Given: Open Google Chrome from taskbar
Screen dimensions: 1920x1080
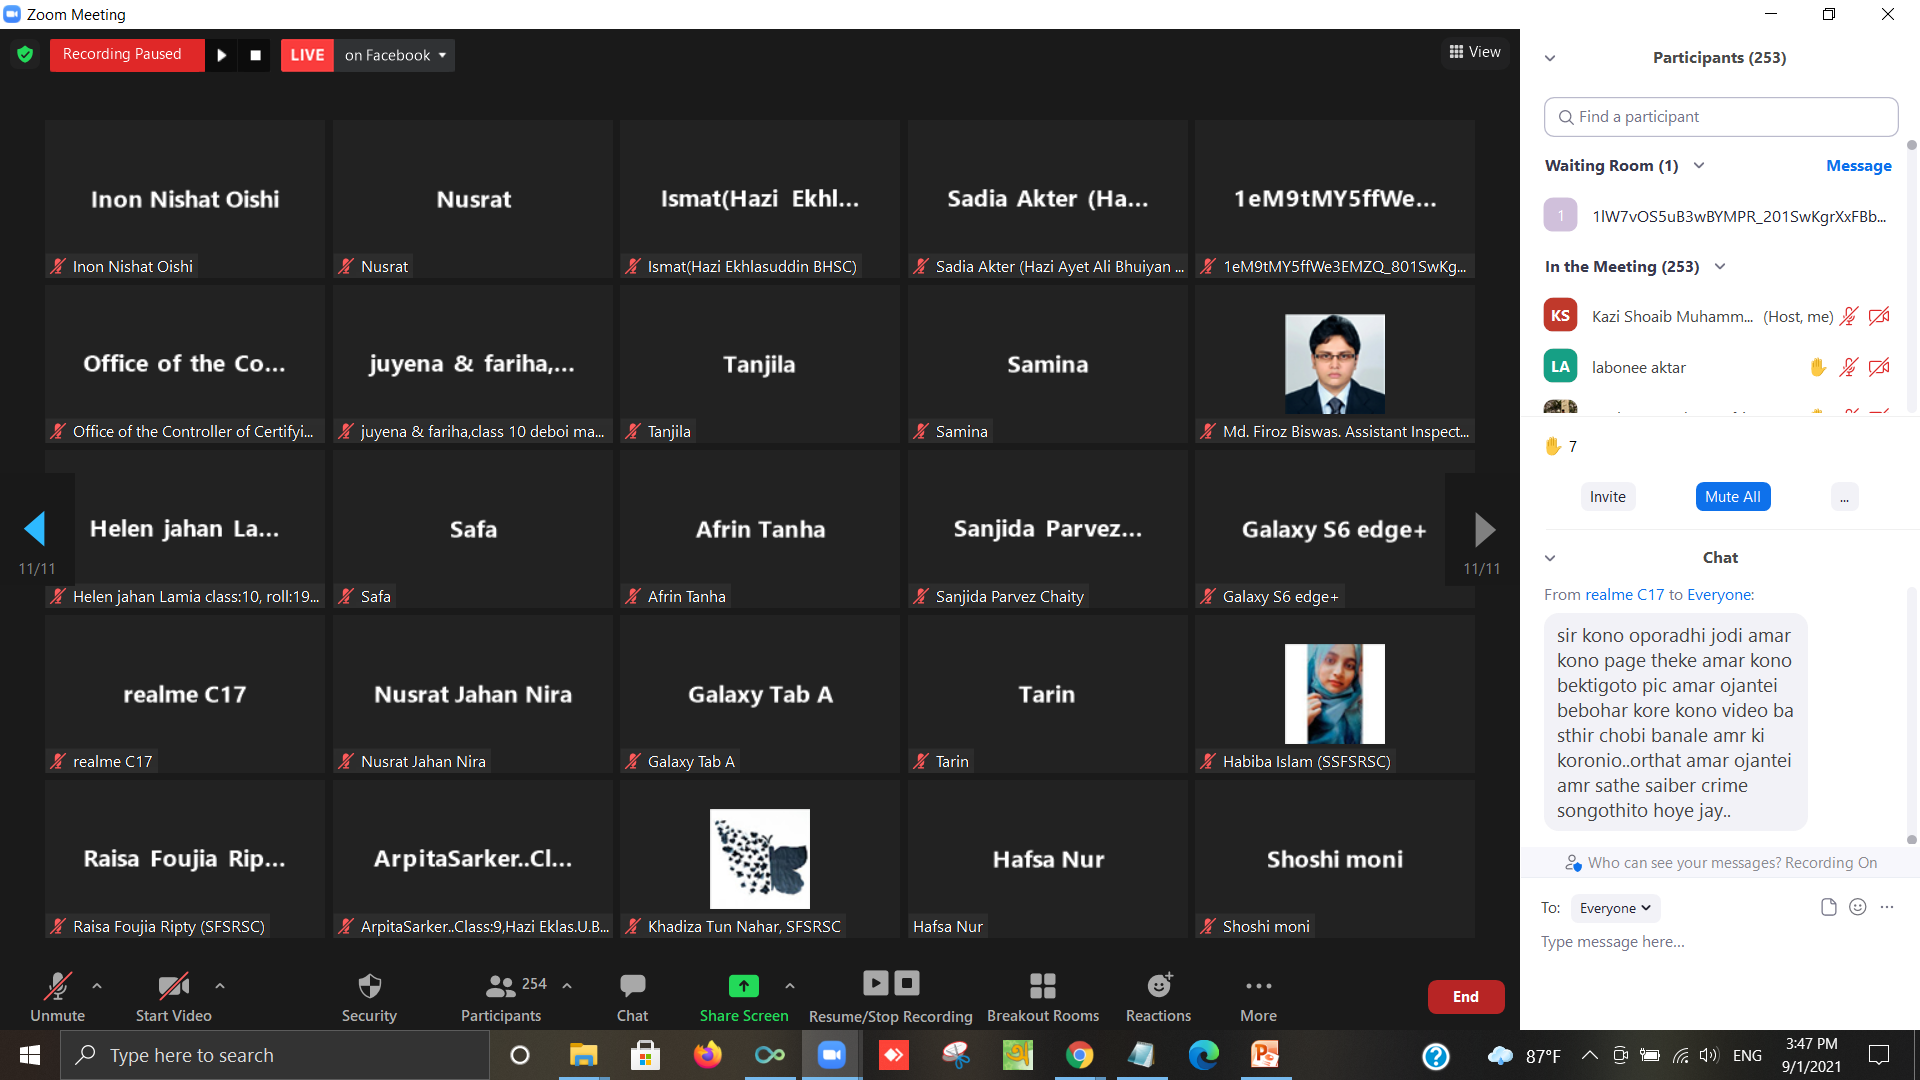Looking at the screenshot, I should tap(1079, 1055).
